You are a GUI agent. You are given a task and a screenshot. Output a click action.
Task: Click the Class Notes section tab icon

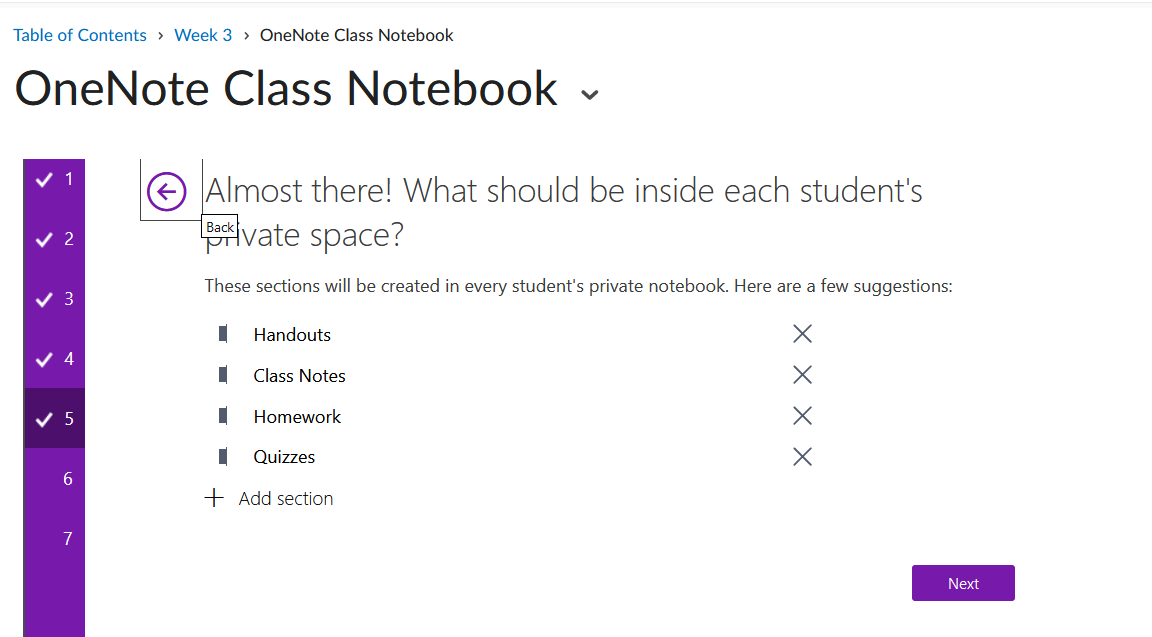click(x=223, y=375)
